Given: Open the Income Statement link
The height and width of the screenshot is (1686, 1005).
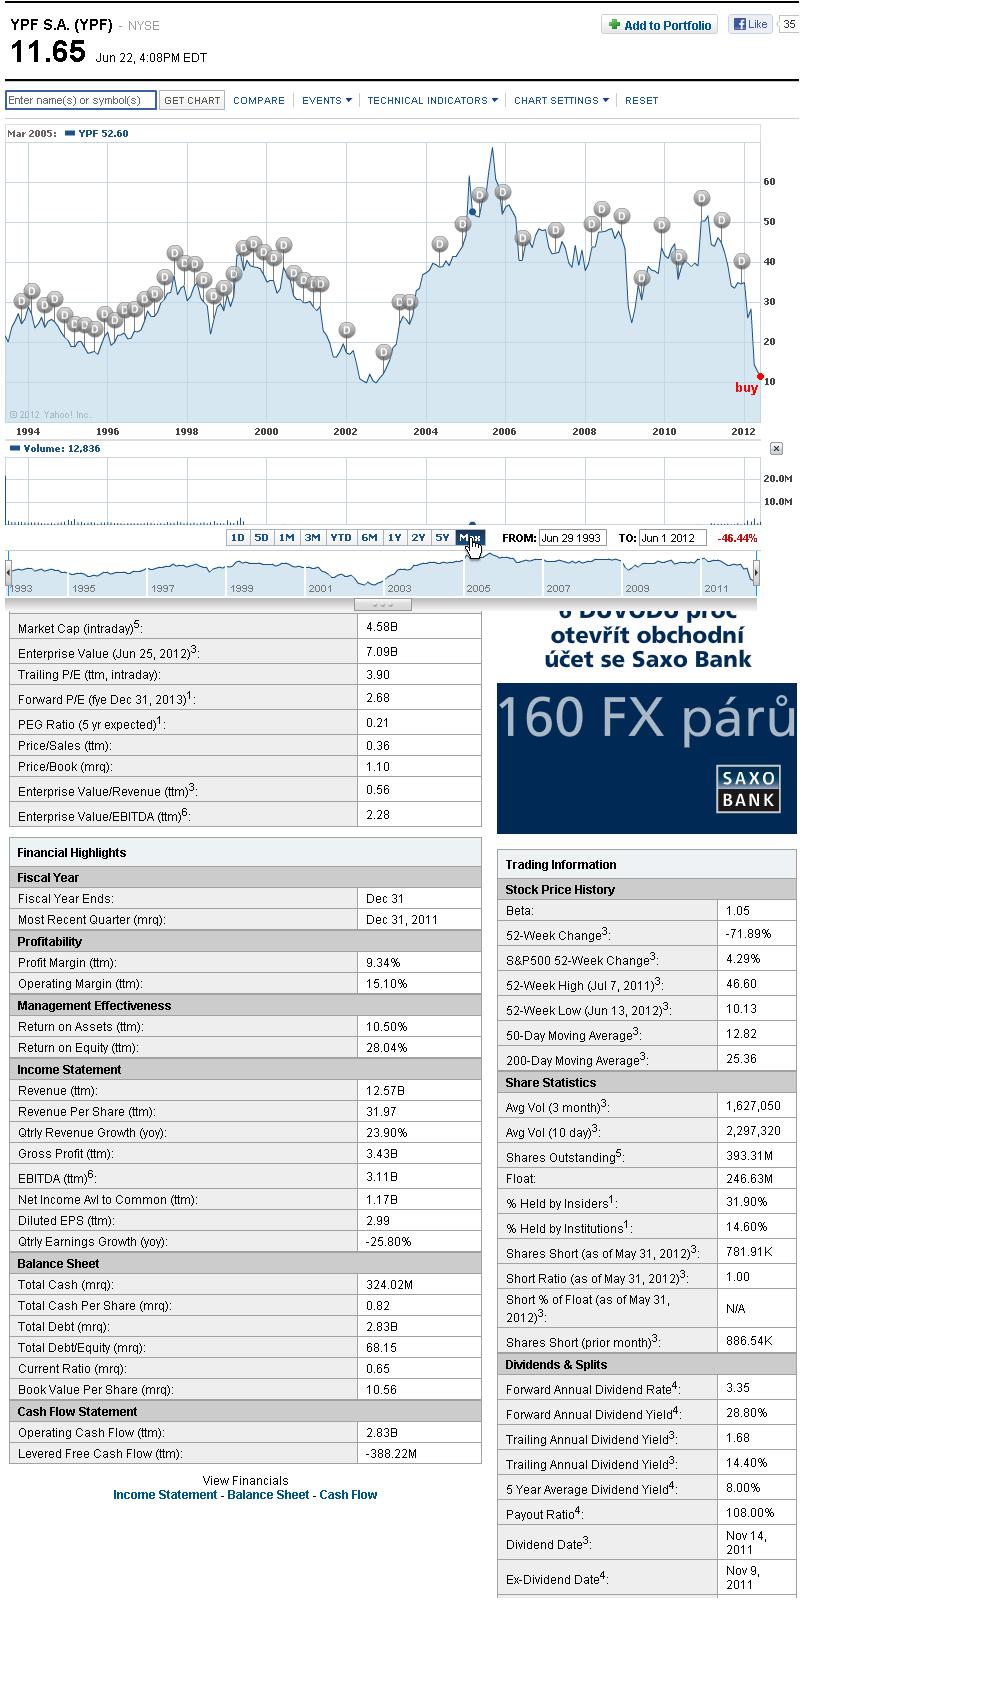Looking at the screenshot, I should 165,1495.
